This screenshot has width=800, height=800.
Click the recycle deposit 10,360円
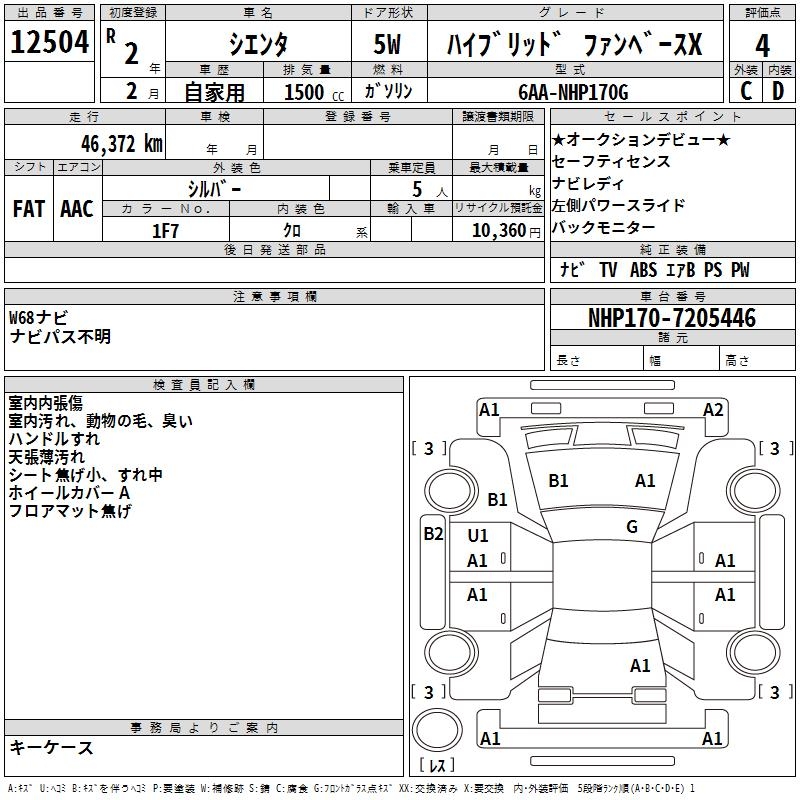506,231
